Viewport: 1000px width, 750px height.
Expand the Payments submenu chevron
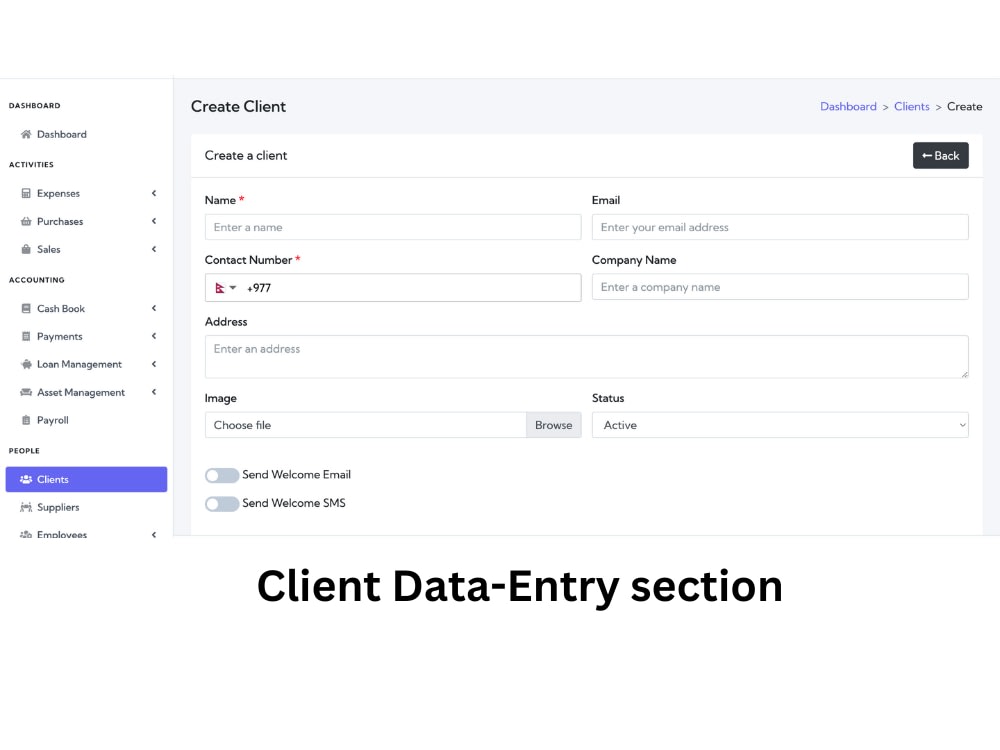click(154, 336)
